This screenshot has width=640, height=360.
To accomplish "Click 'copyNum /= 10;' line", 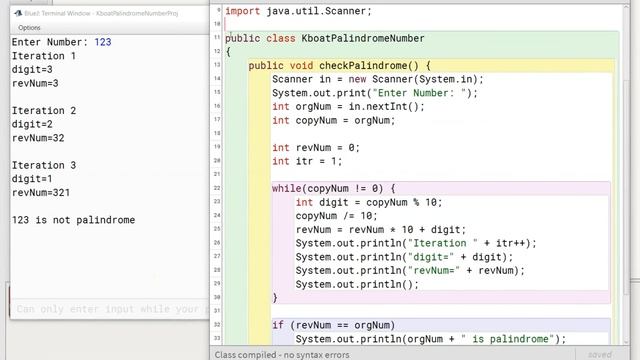I will point(336,216).
